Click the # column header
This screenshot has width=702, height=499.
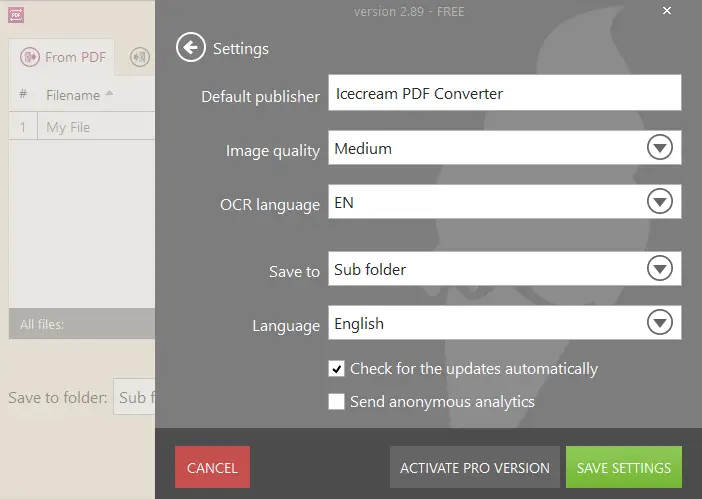click(x=23, y=94)
